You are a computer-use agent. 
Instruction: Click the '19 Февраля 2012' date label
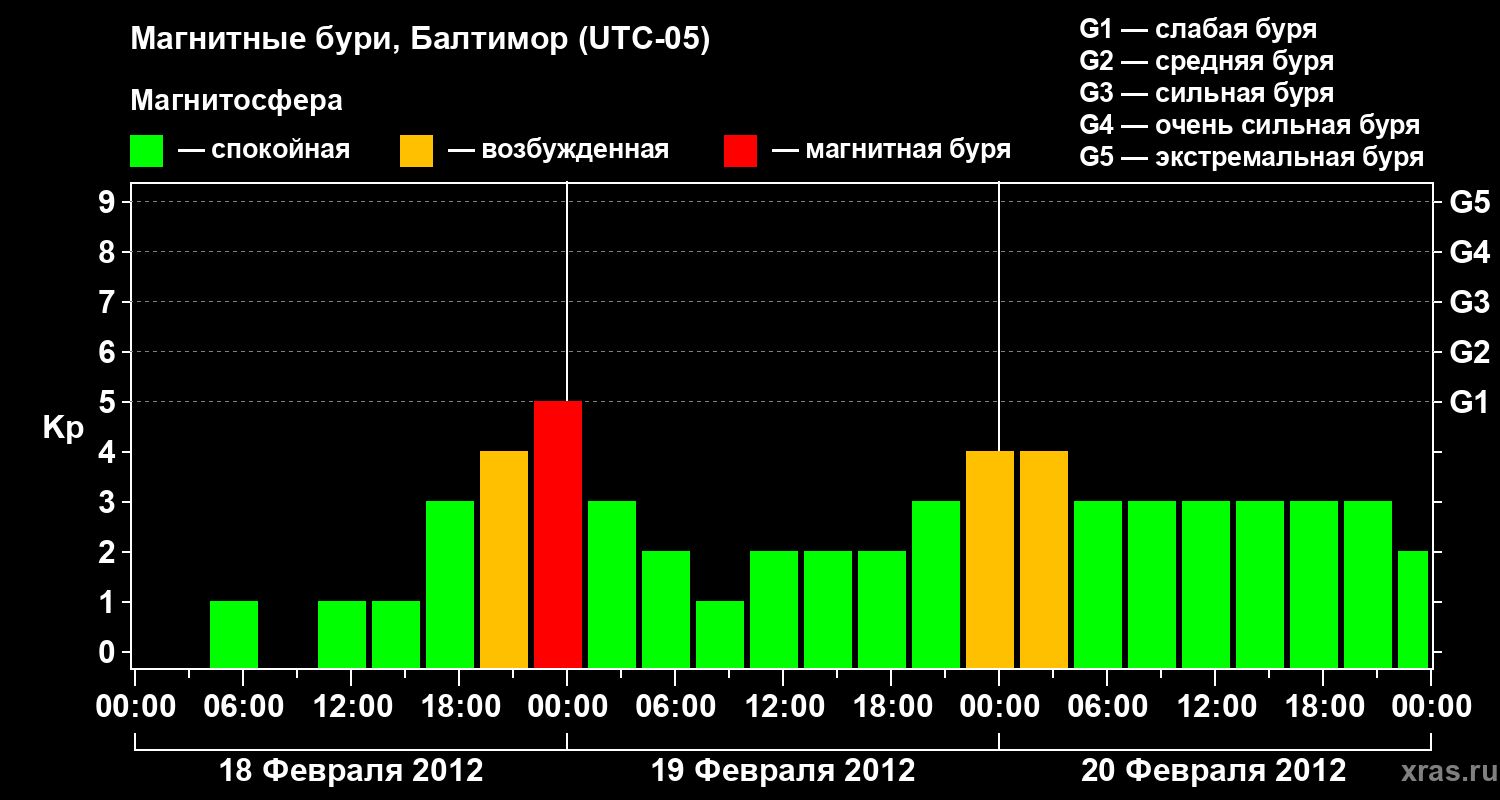pos(783,770)
